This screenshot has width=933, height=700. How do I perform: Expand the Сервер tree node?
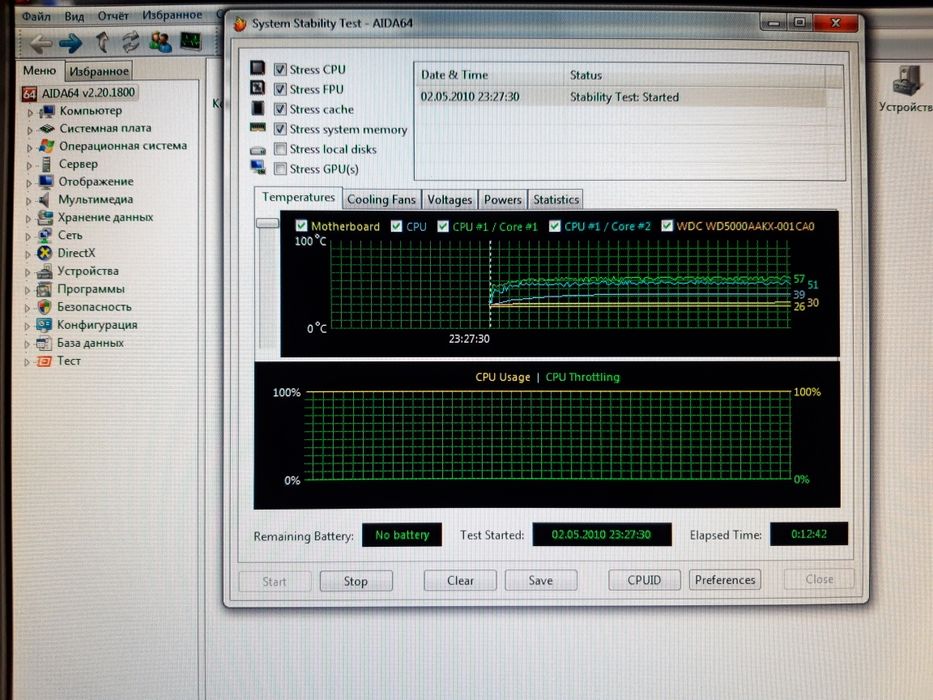tap(30, 165)
